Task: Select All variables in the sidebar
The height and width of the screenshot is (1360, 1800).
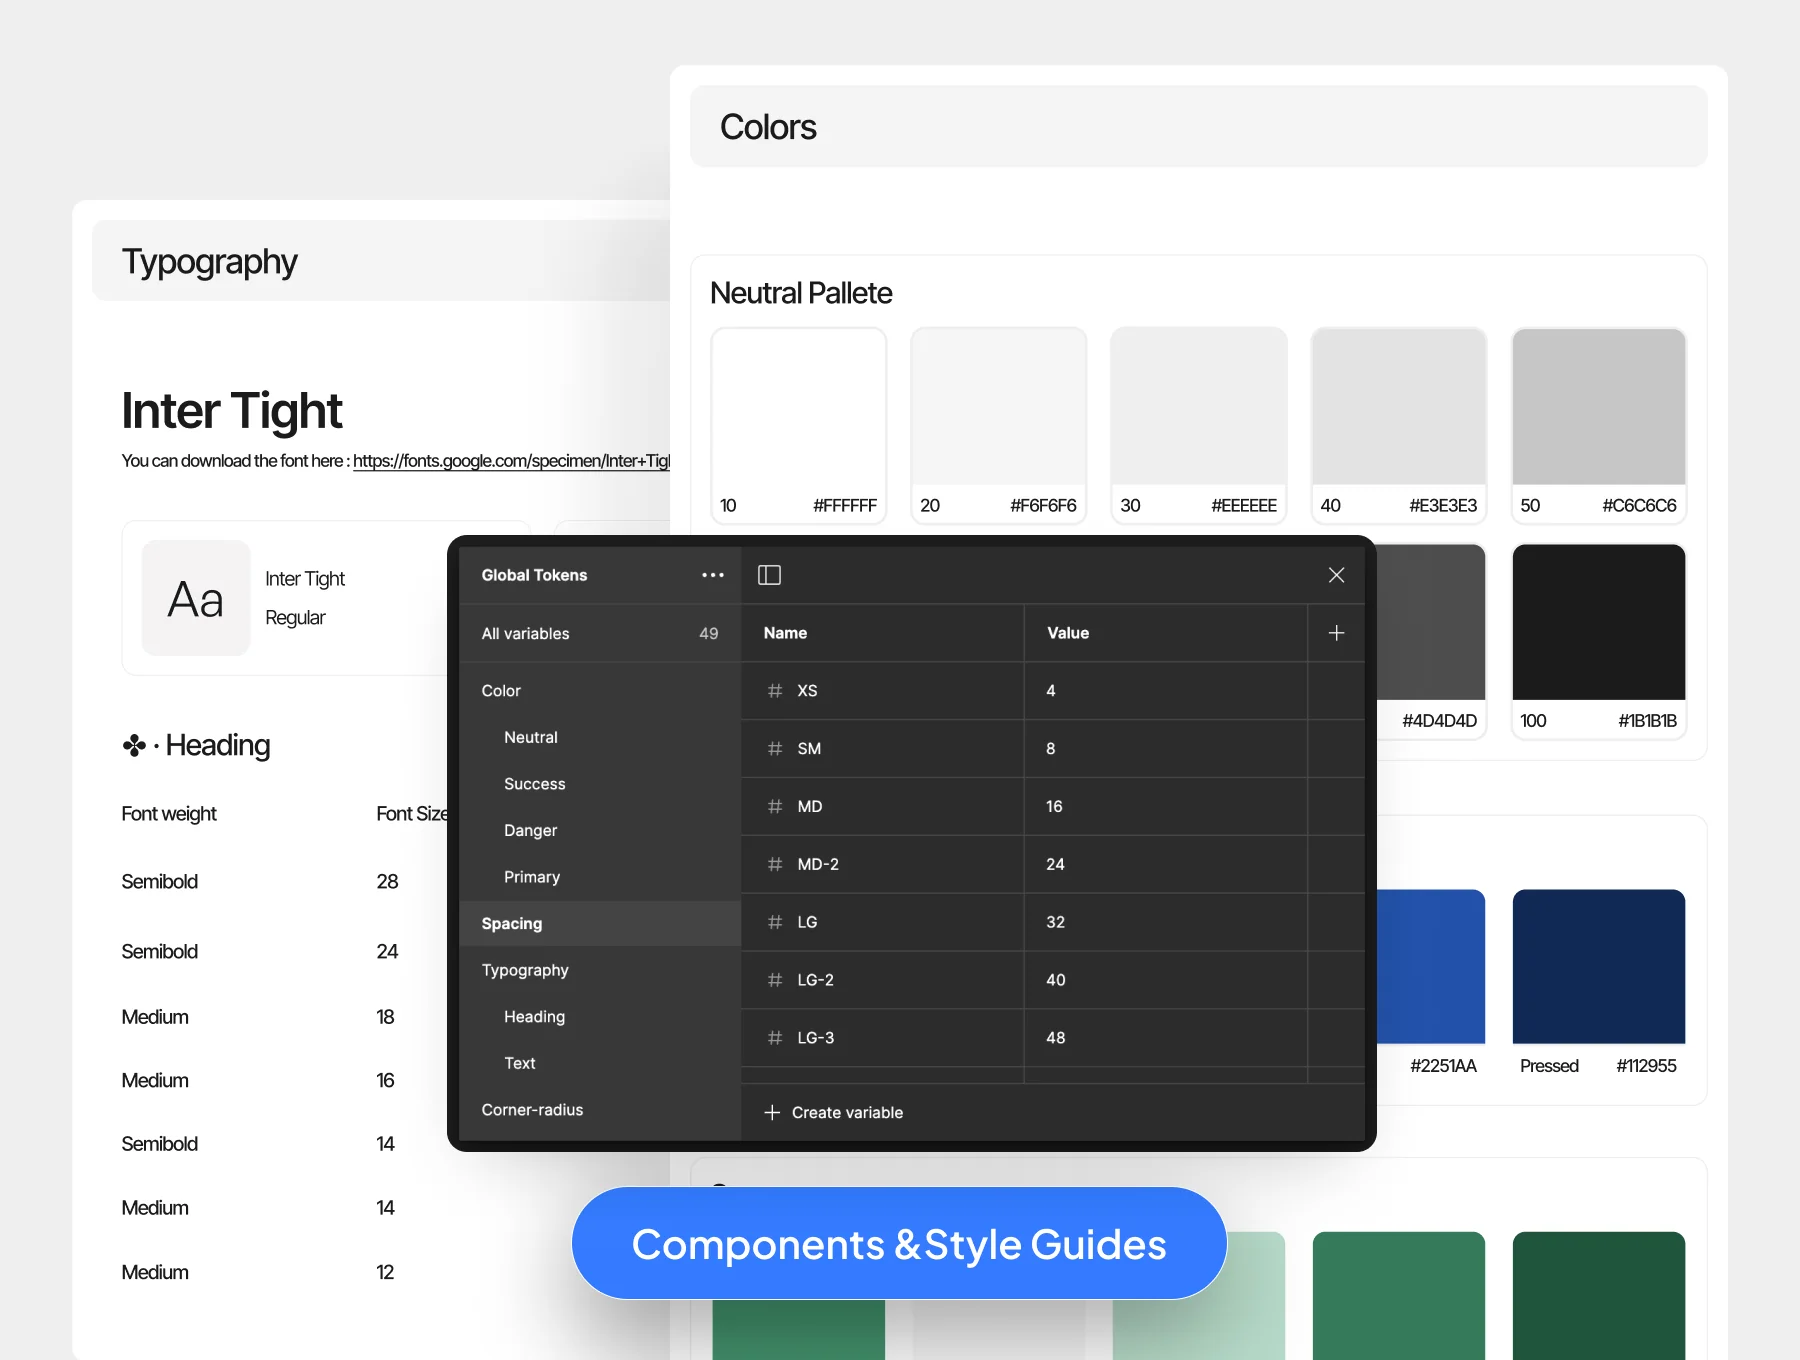Action: click(600, 634)
